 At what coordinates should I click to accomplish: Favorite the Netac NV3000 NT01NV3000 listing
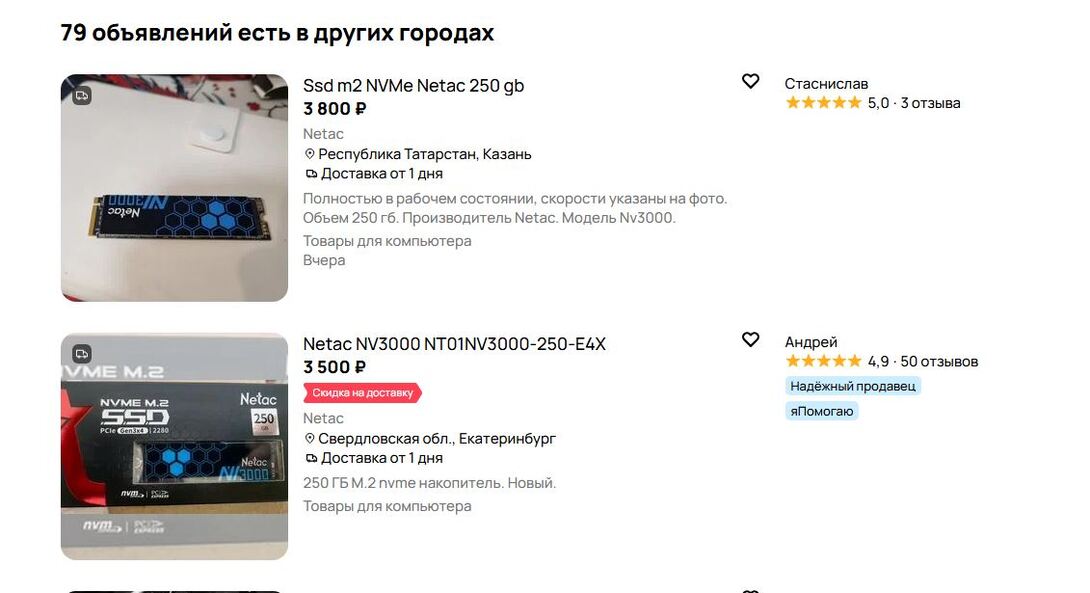(750, 340)
